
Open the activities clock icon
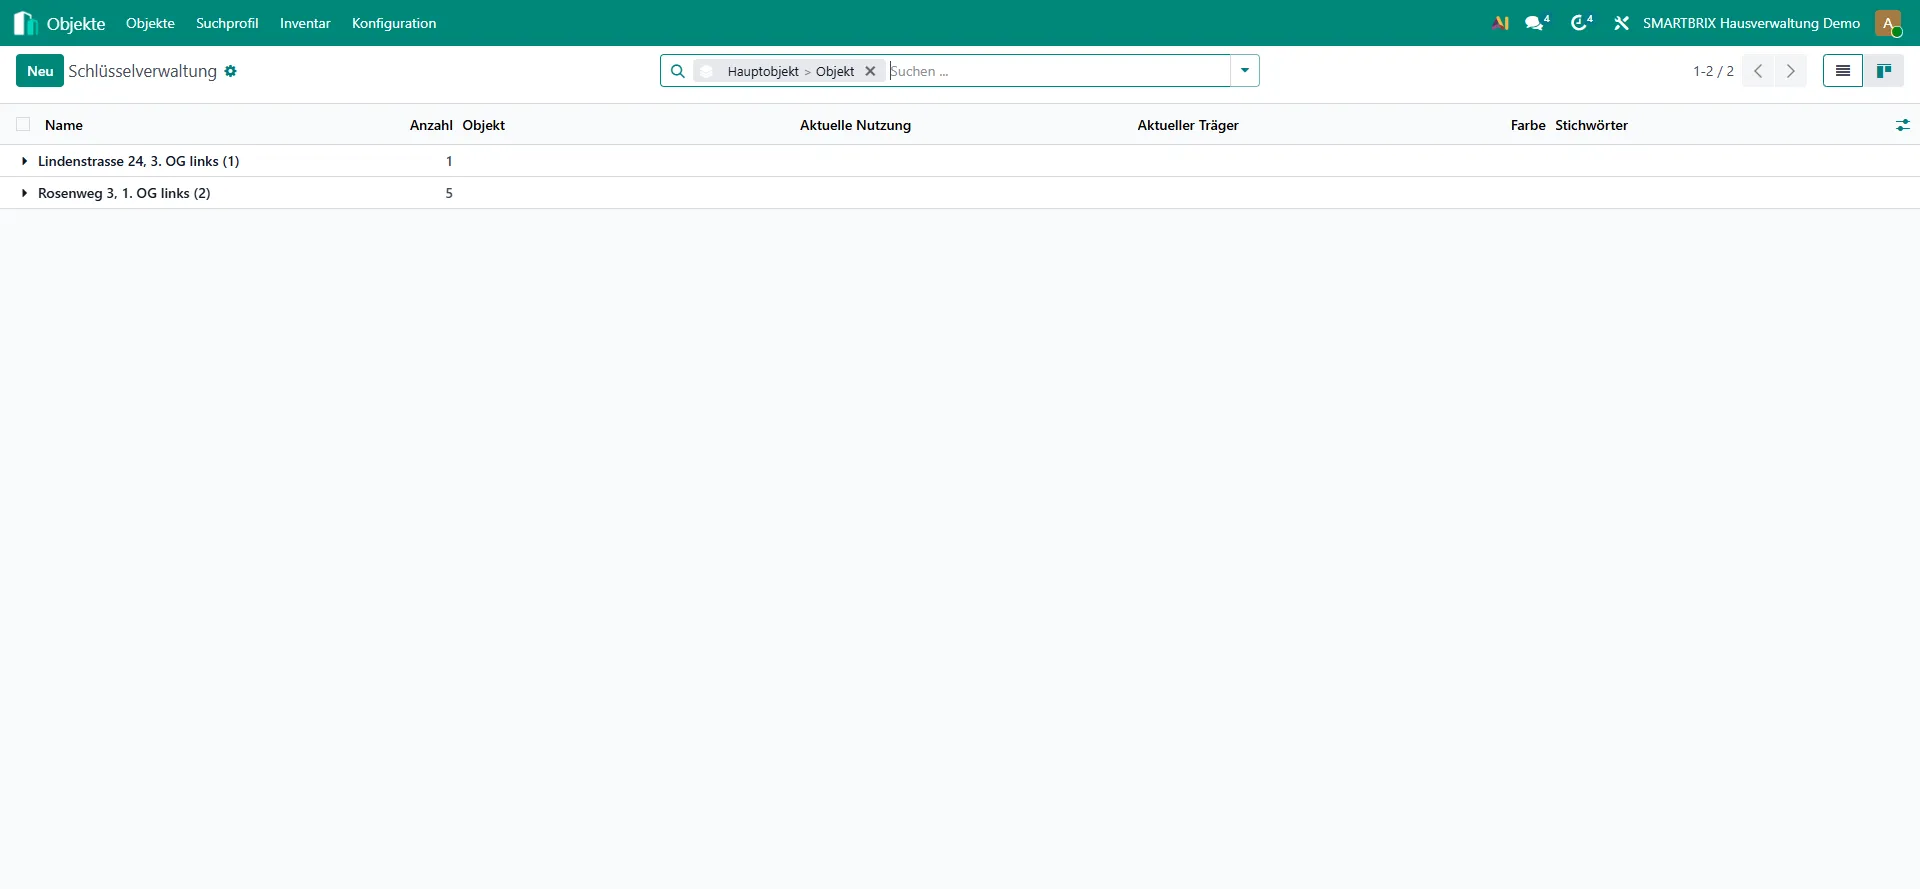pos(1581,23)
